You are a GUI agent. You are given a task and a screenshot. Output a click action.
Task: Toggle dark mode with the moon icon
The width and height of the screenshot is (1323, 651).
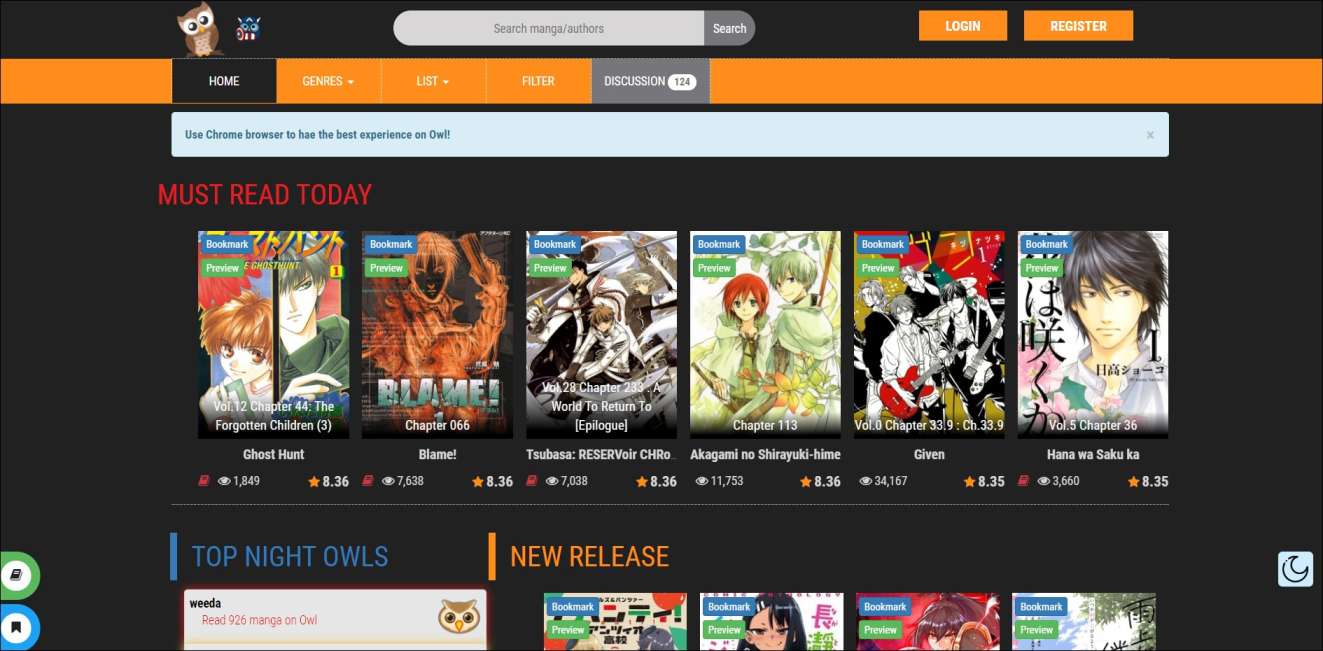1295,569
